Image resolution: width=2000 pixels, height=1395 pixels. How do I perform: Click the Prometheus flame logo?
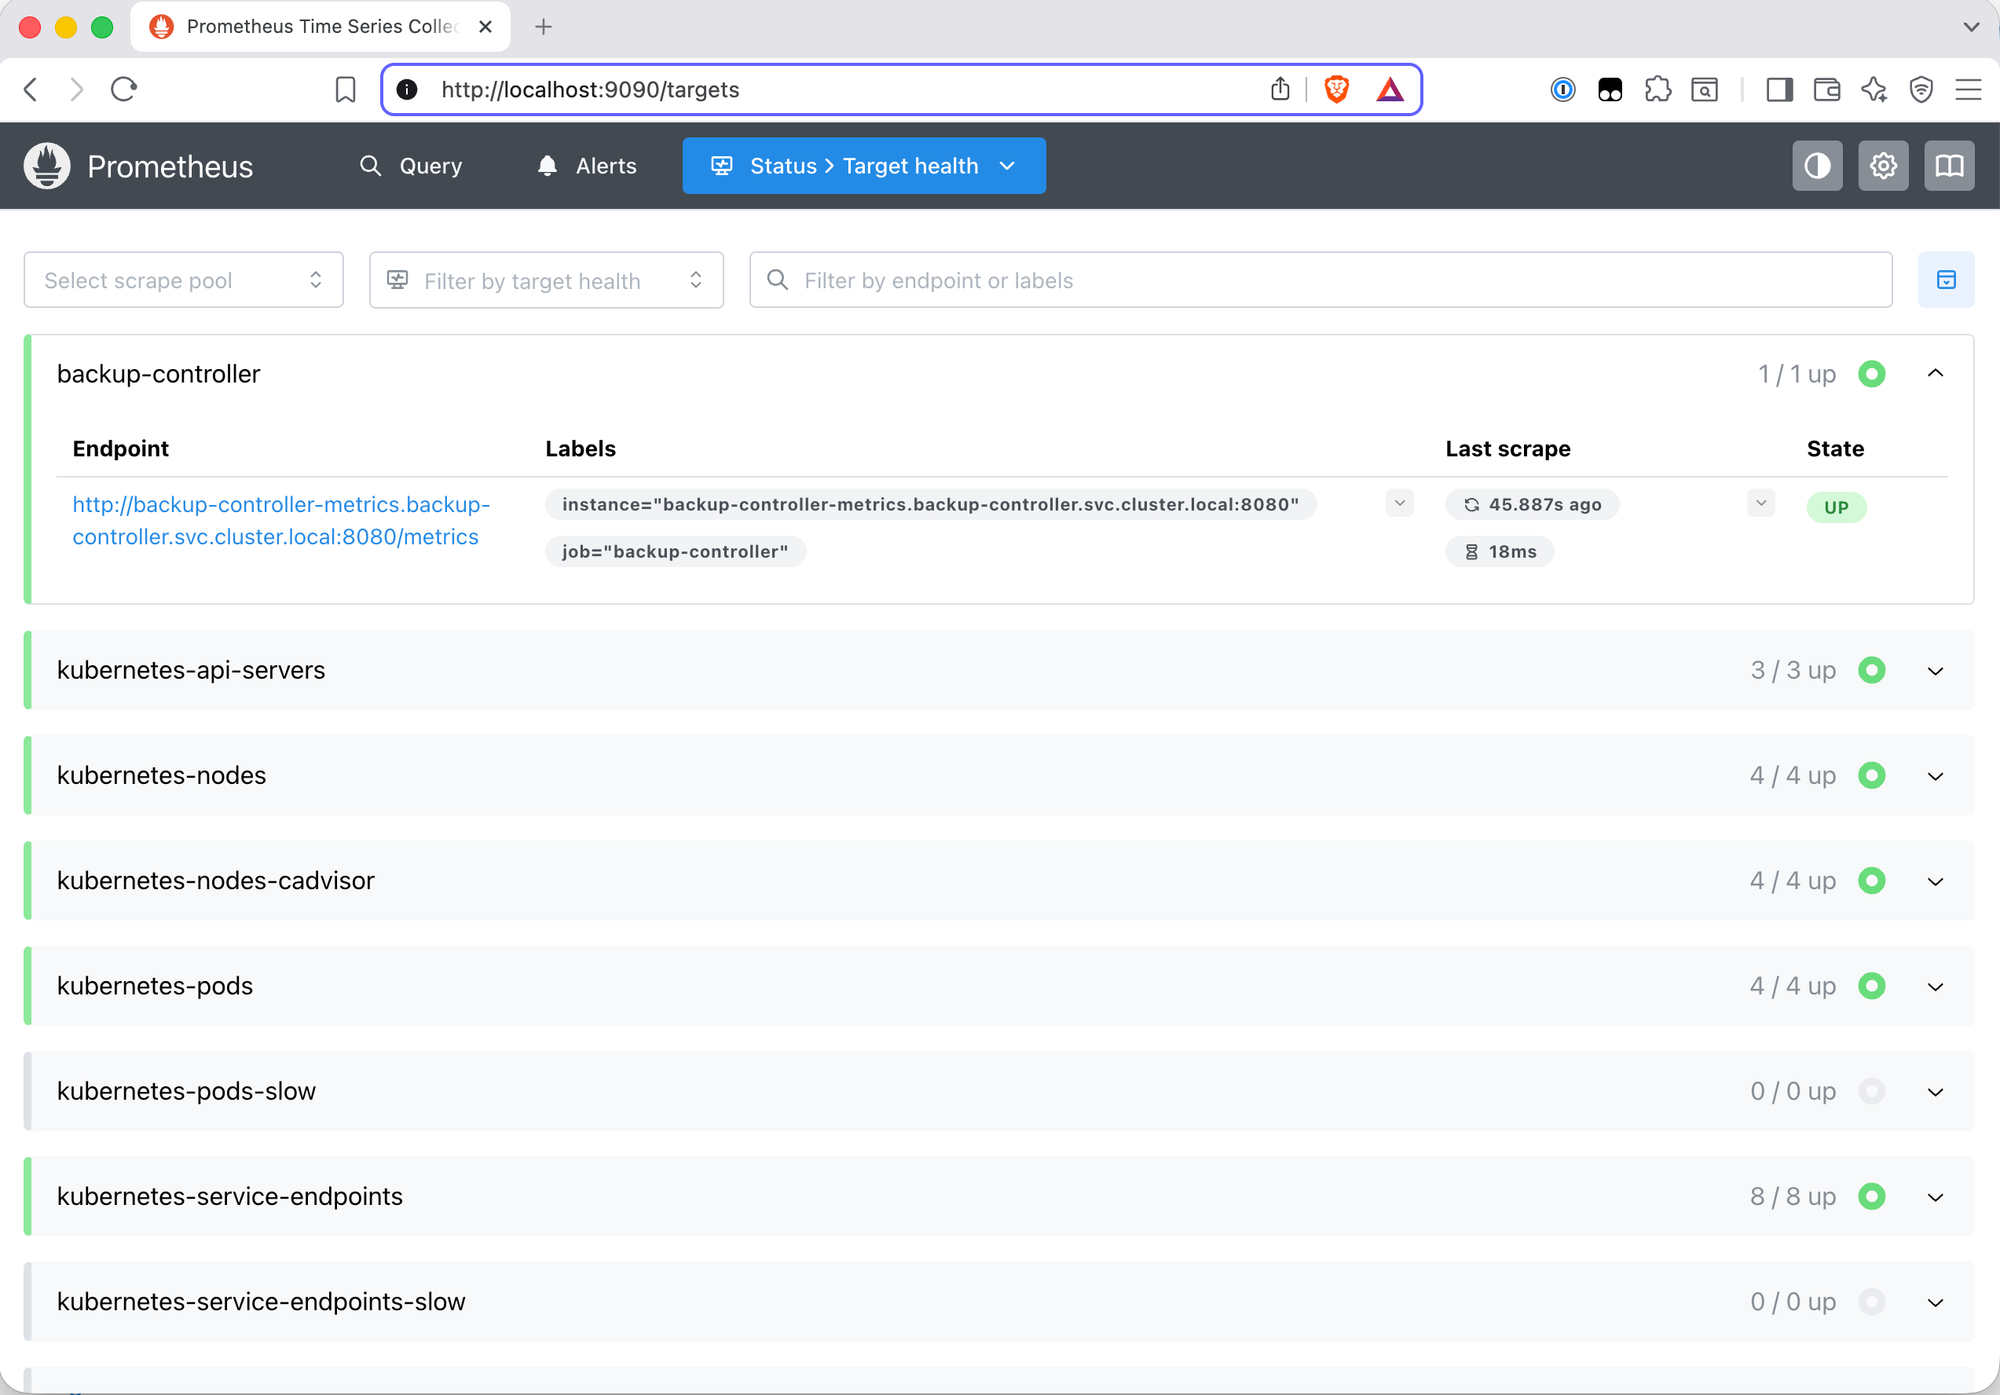tap(47, 166)
